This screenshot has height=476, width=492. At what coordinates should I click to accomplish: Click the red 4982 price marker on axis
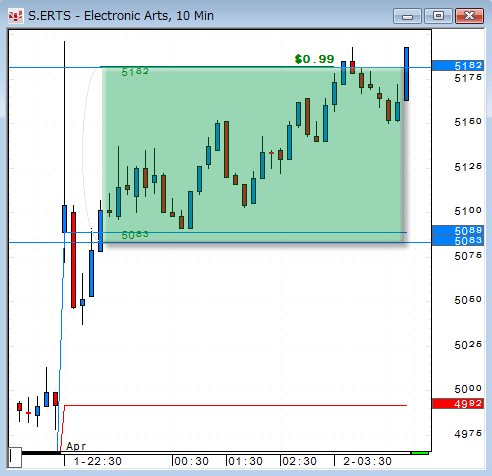tap(458, 403)
